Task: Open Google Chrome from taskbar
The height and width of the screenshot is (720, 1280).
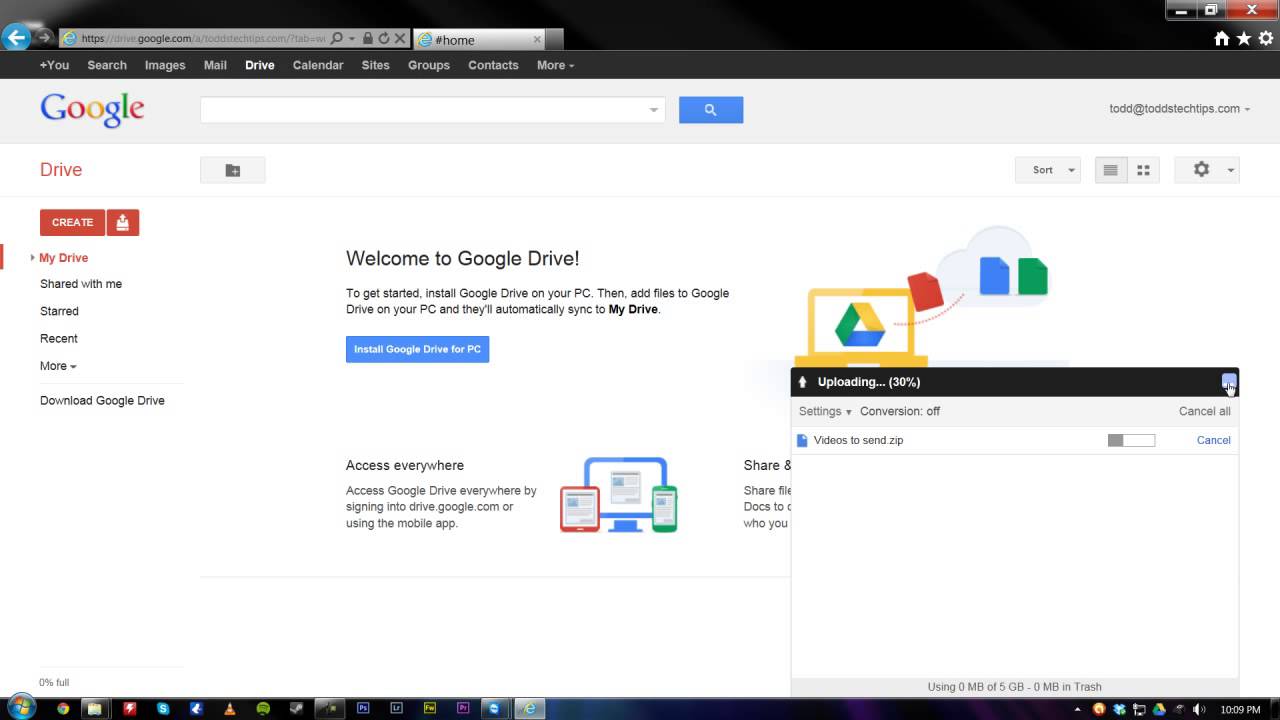Action: (x=63, y=708)
